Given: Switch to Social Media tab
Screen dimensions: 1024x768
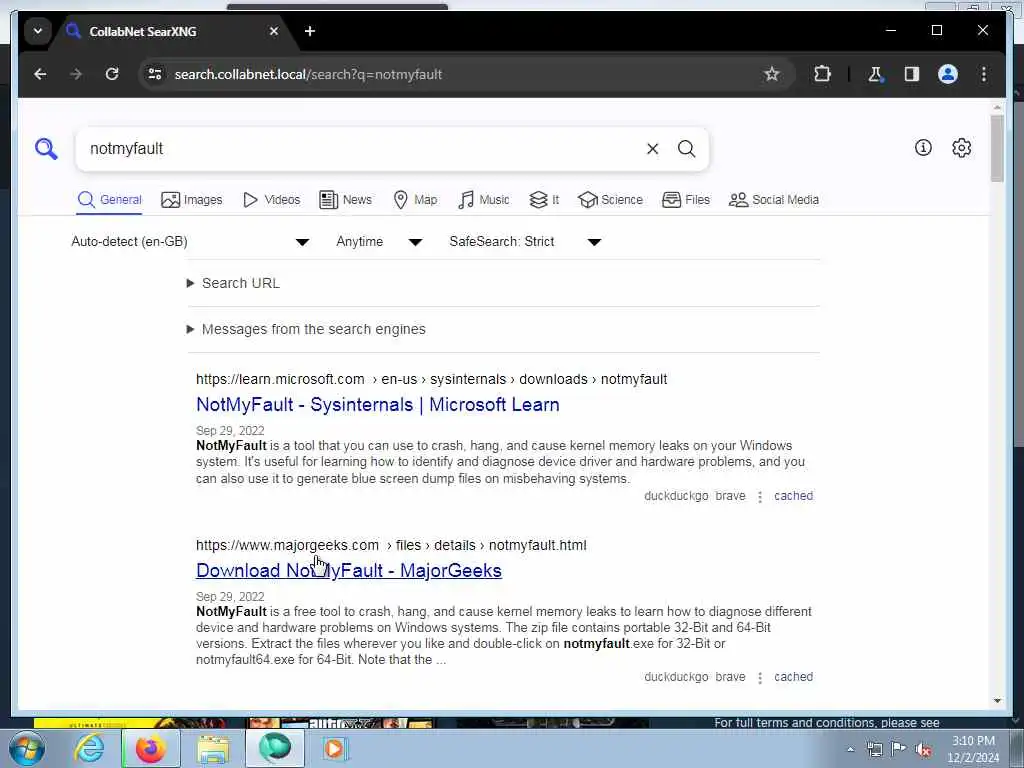Looking at the screenshot, I should point(774,200).
